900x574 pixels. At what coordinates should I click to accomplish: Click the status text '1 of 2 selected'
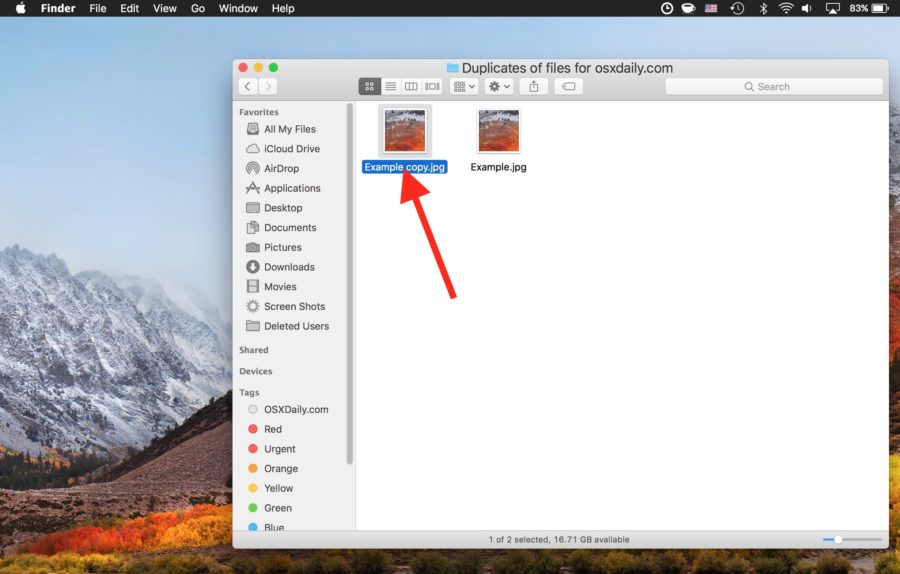point(518,540)
